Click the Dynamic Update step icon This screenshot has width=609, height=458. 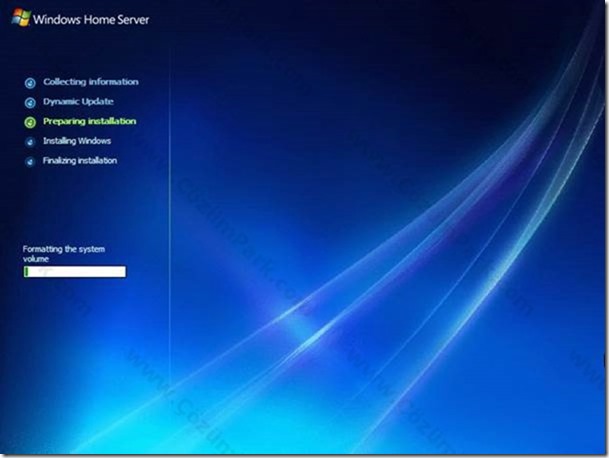pyautogui.click(x=30, y=103)
